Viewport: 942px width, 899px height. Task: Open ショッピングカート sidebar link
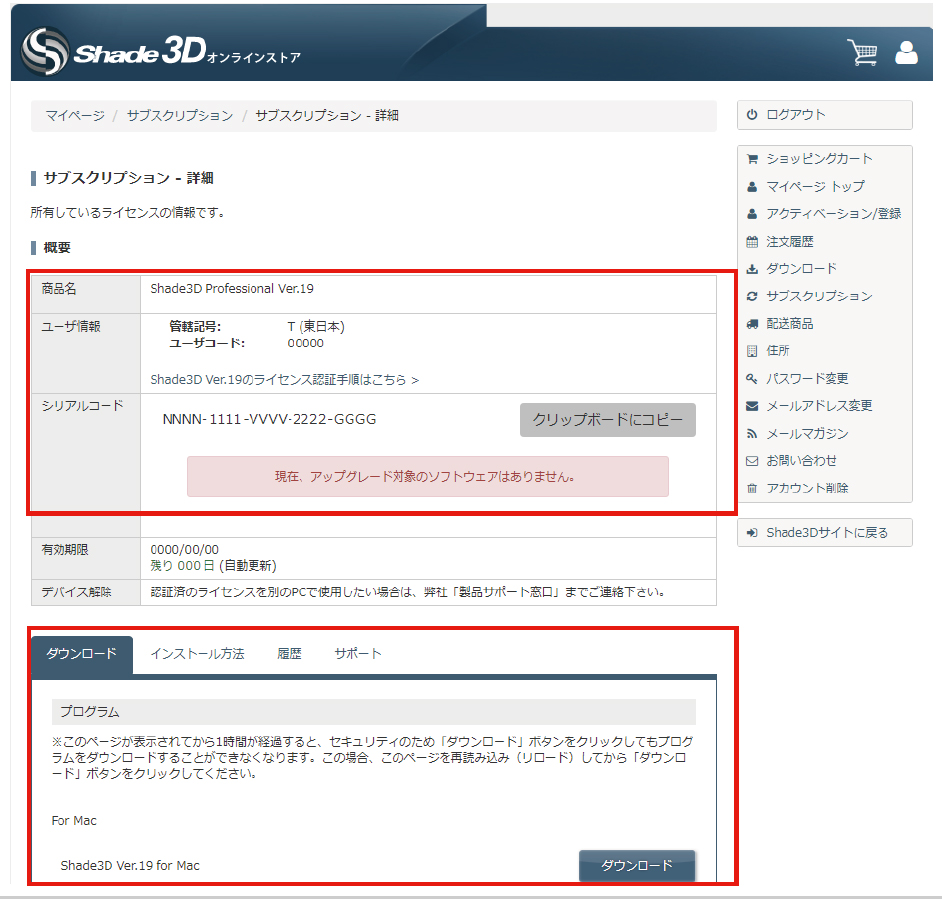[819, 159]
